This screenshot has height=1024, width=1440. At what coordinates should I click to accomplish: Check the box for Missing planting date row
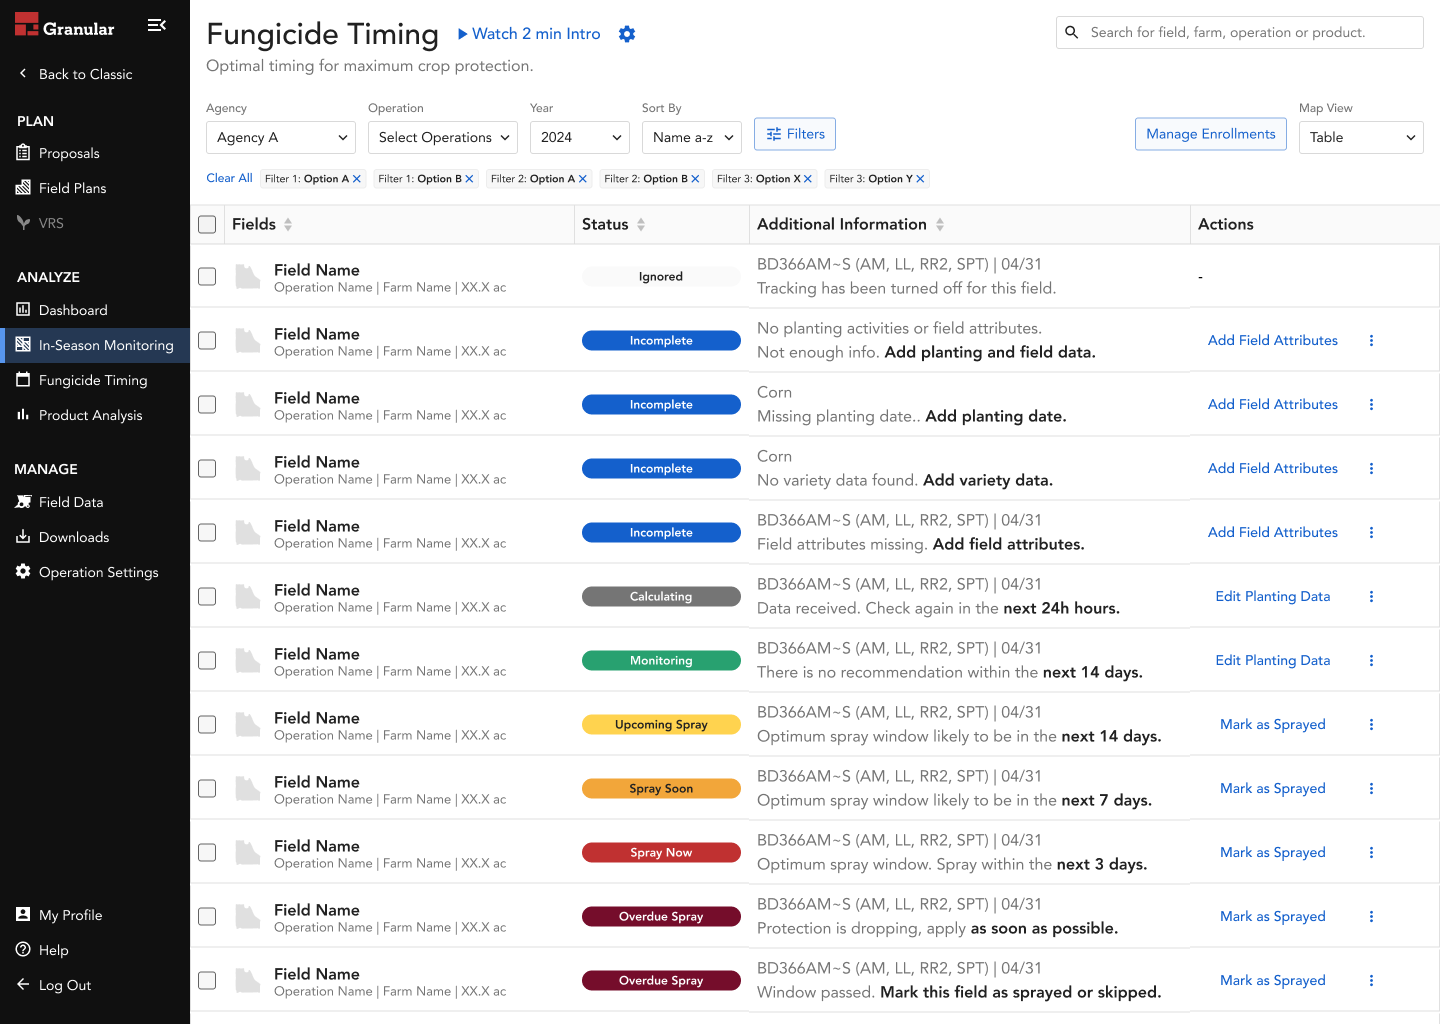[x=207, y=405]
